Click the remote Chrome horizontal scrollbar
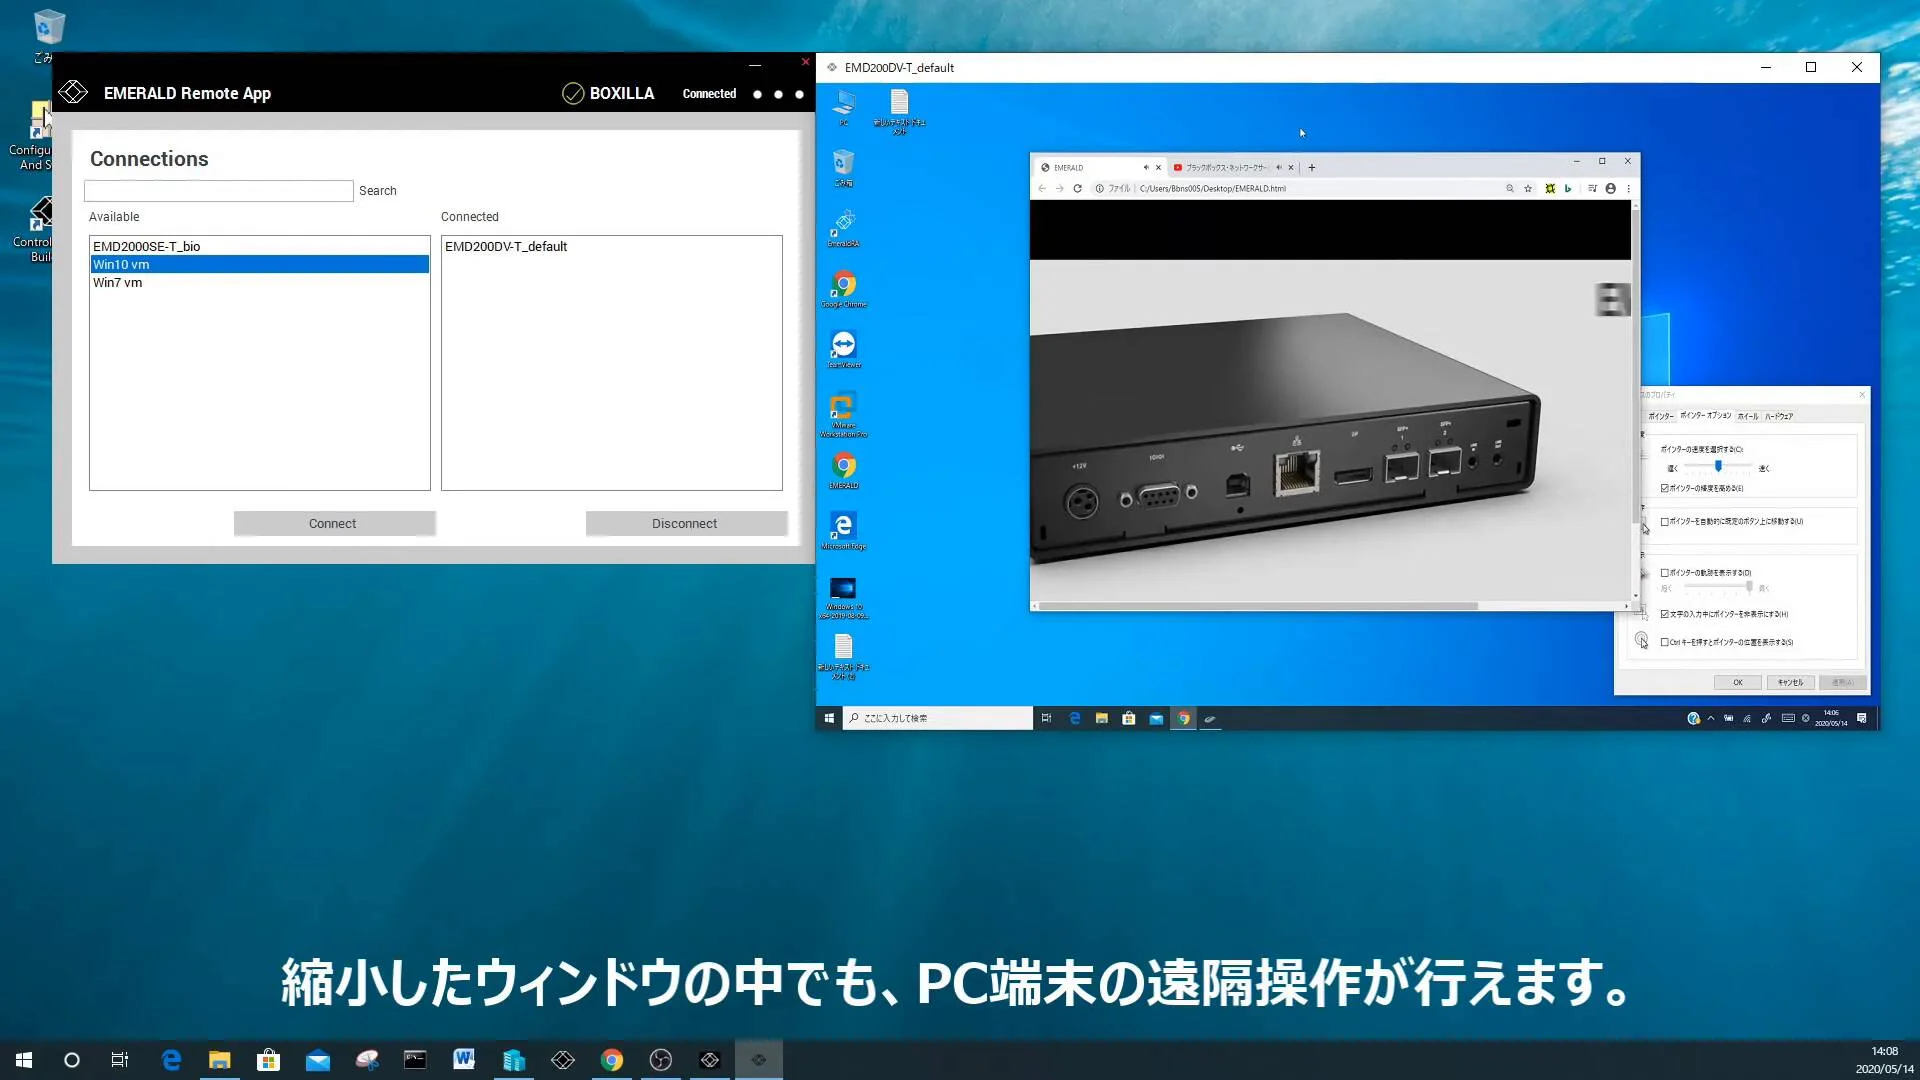The image size is (1920, 1080). [x=1258, y=606]
